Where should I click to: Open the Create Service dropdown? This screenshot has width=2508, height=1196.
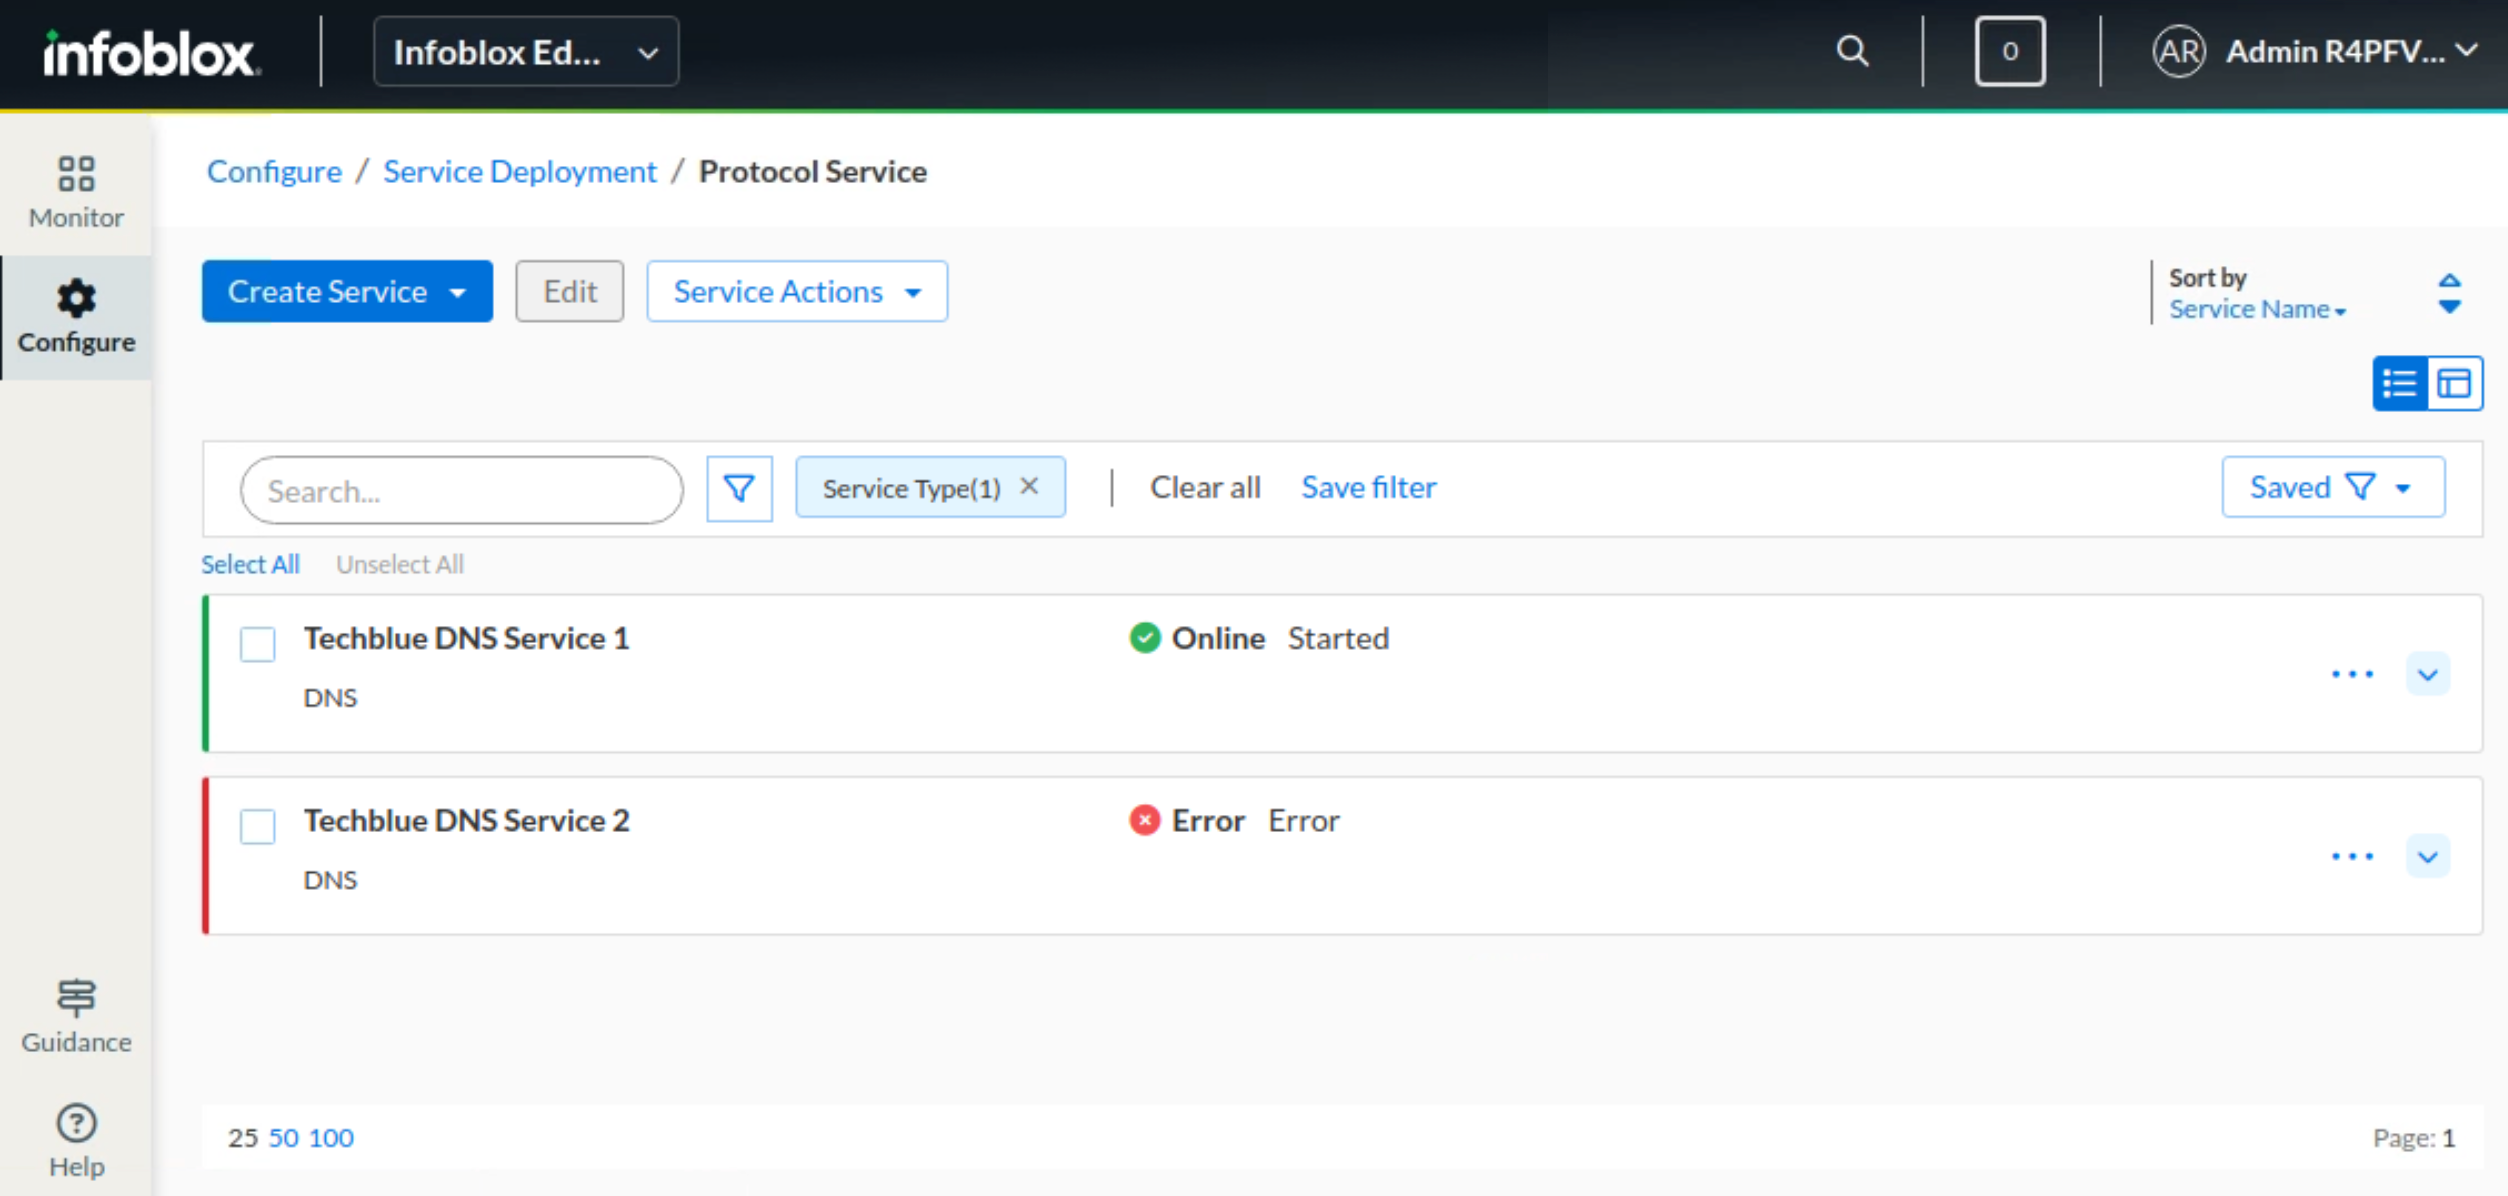(347, 292)
